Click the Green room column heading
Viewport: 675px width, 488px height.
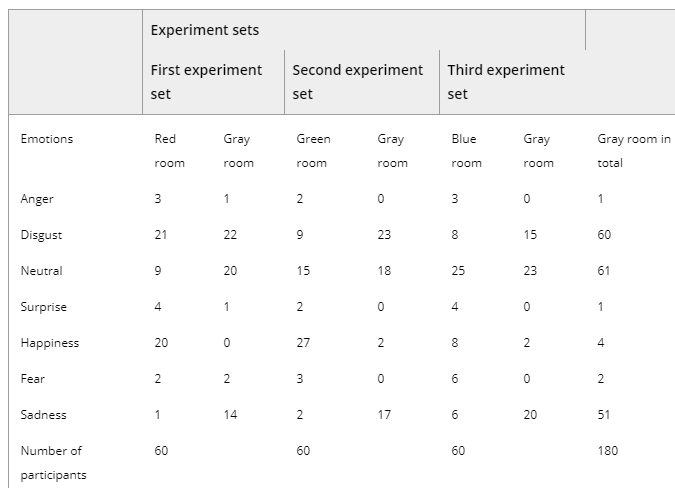[313, 151]
